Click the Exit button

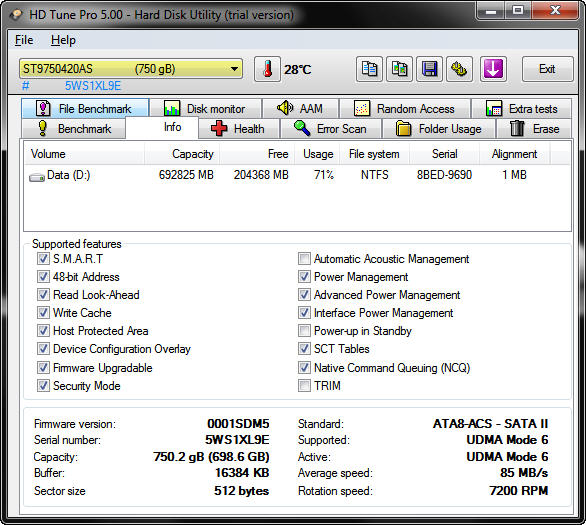[547, 69]
